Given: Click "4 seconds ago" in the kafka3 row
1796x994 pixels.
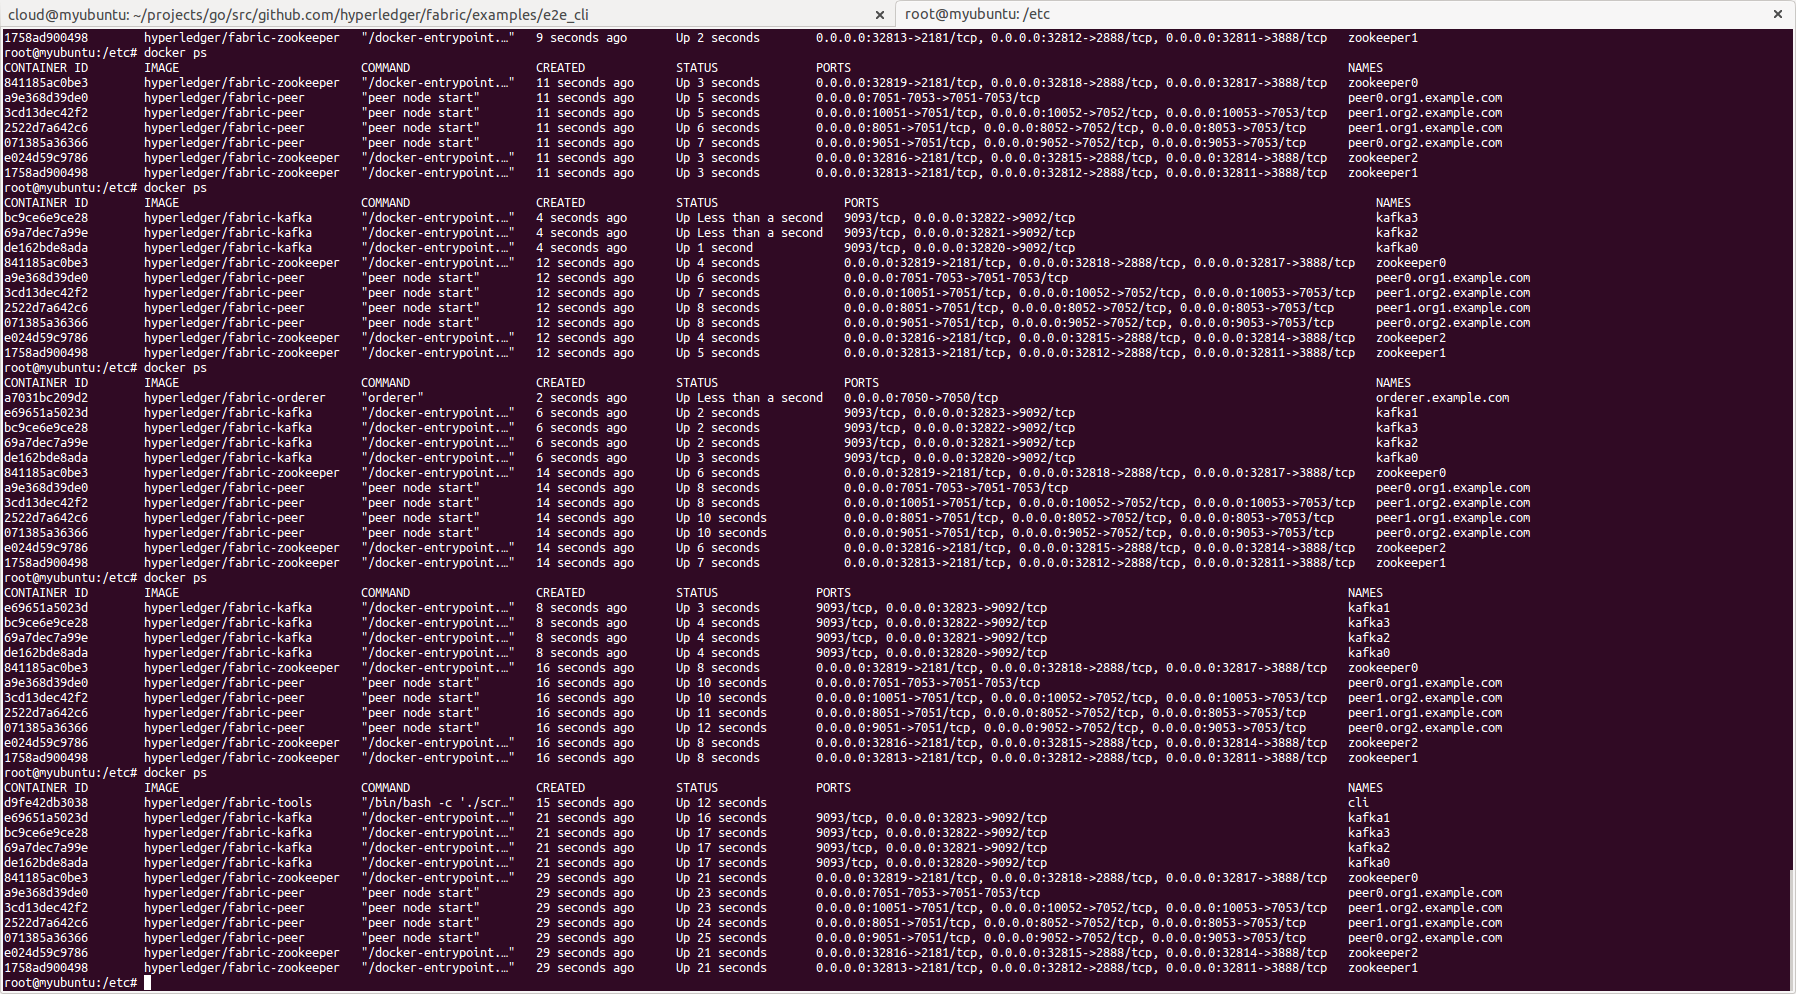Looking at the screenshot, I should pyautogui.click(x=581, y=218).
